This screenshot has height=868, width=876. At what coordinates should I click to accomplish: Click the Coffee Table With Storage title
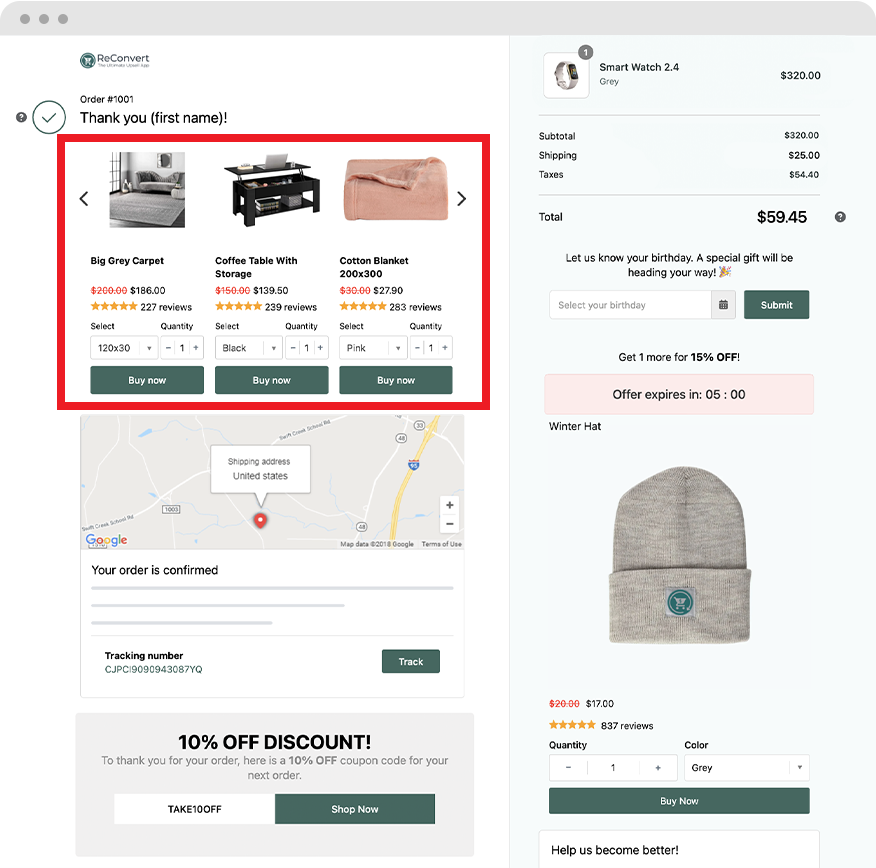tap(256, 268)
